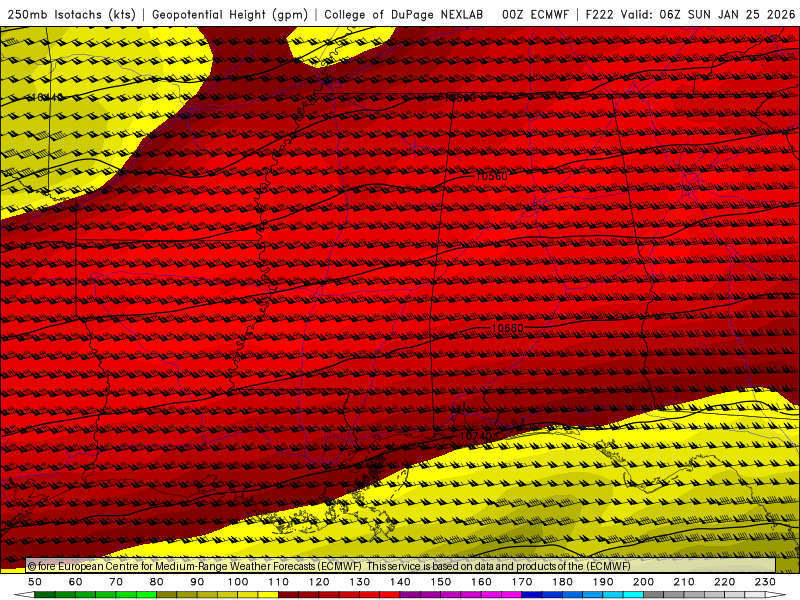Click the 230 value on the color scale

click(765, 582)
